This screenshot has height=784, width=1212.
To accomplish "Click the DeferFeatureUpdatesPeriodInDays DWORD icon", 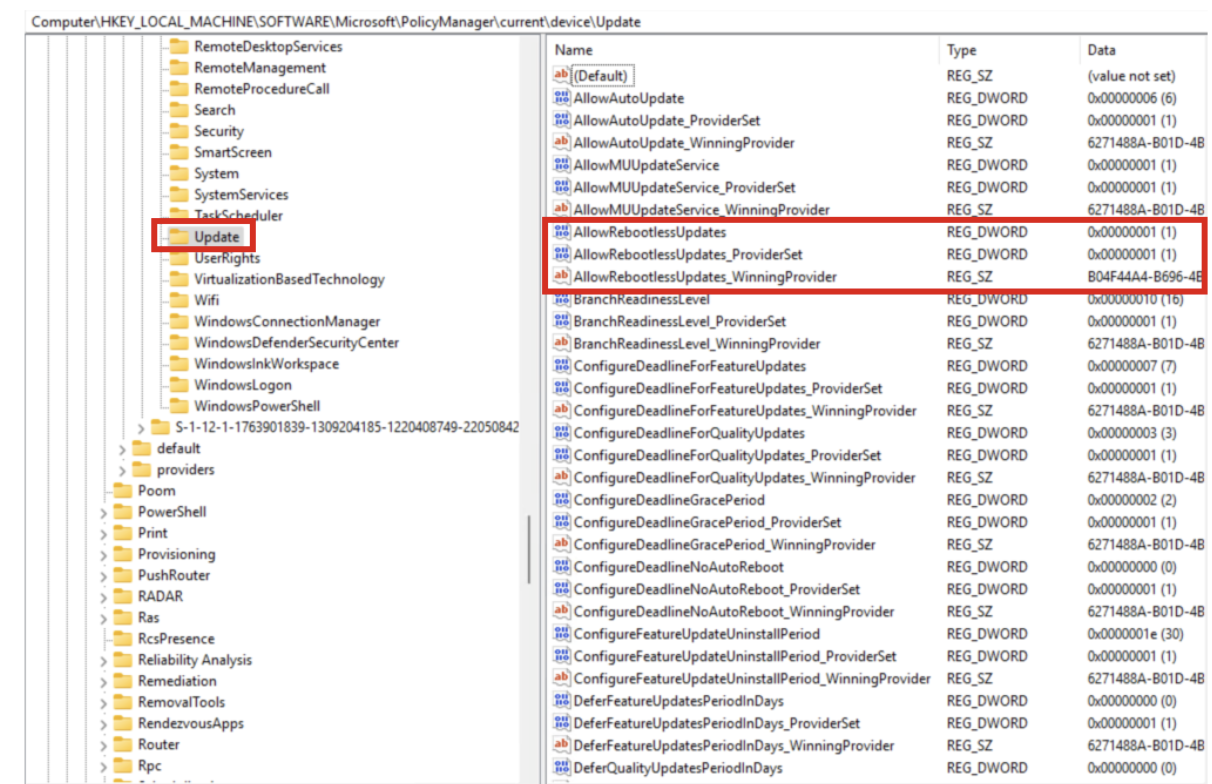I will (x=562, y=701).
